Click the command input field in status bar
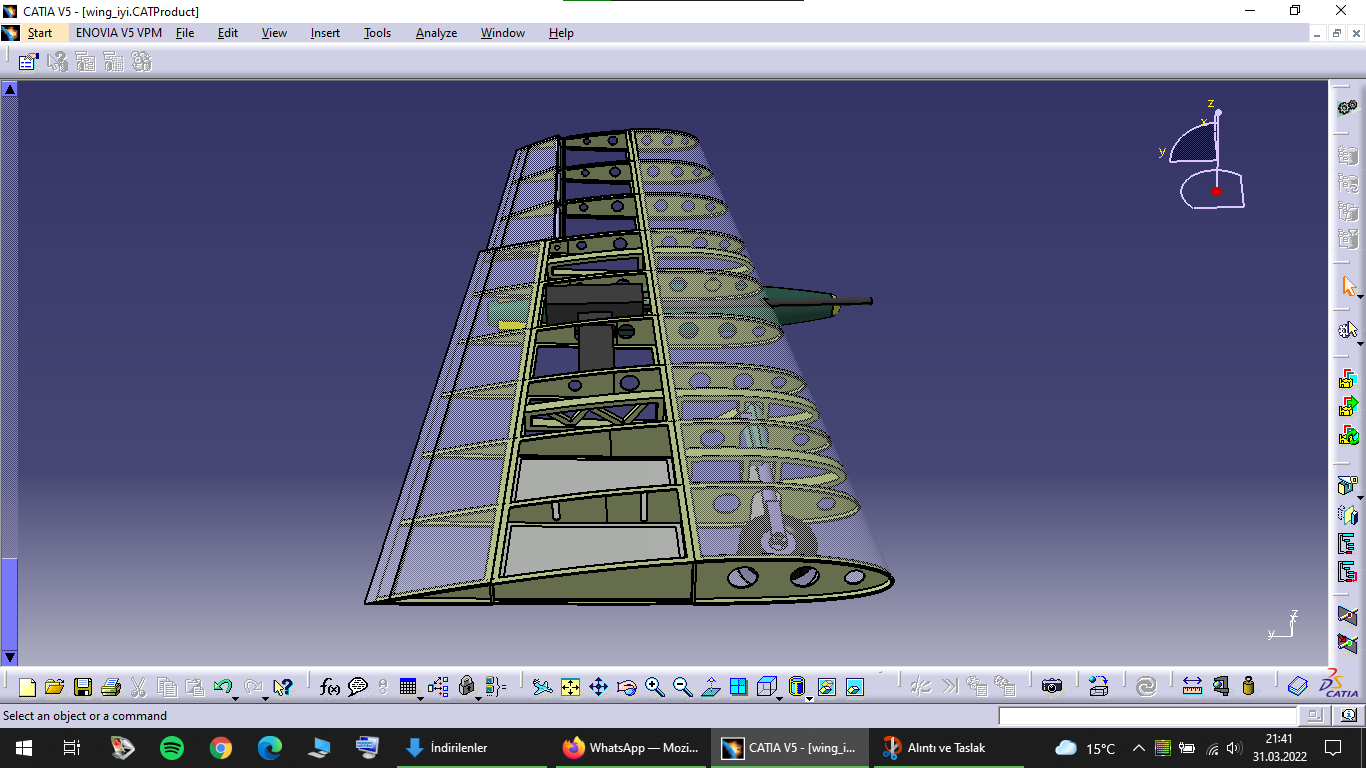Screen dimensions: 1366x768 coord(1147,716)
